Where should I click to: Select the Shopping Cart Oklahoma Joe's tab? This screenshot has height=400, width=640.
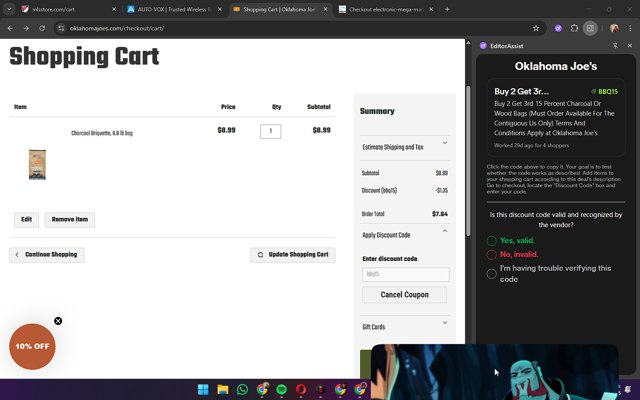[280, 9]
